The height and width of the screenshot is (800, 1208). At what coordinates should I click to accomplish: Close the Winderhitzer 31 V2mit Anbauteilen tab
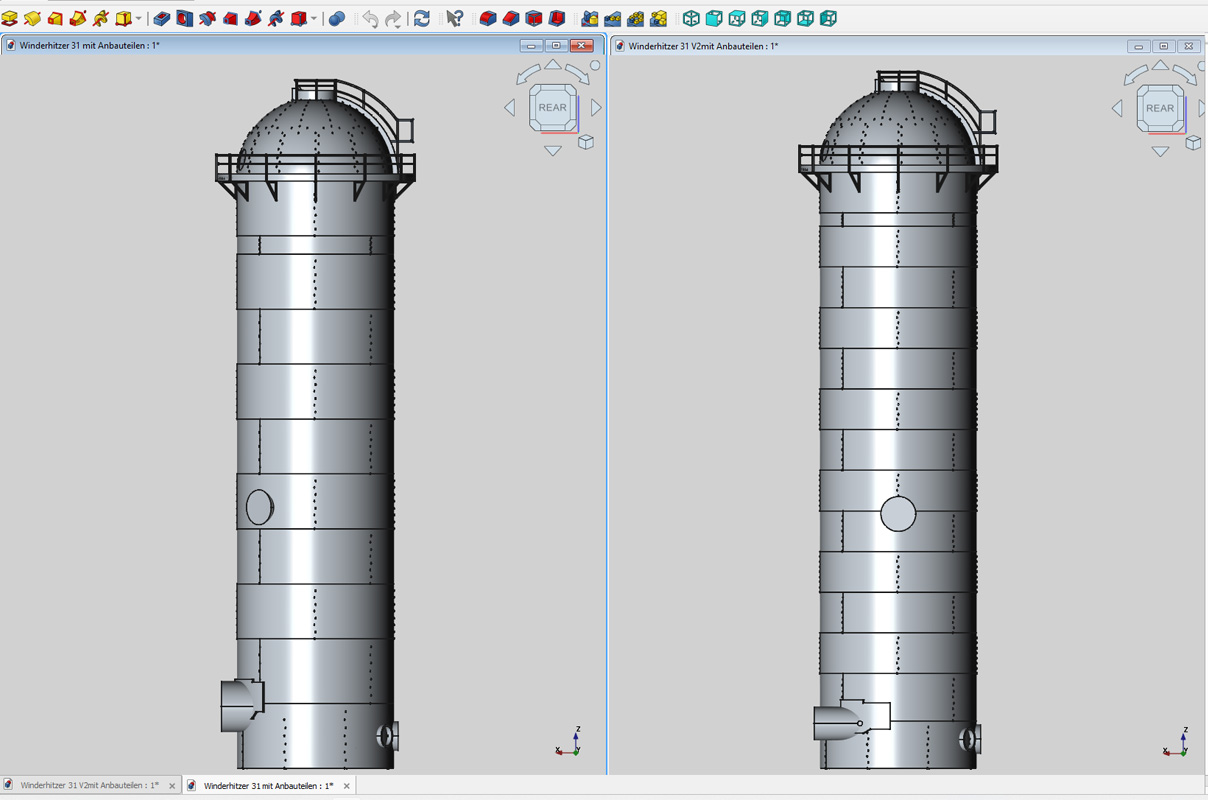click(172, 786)
